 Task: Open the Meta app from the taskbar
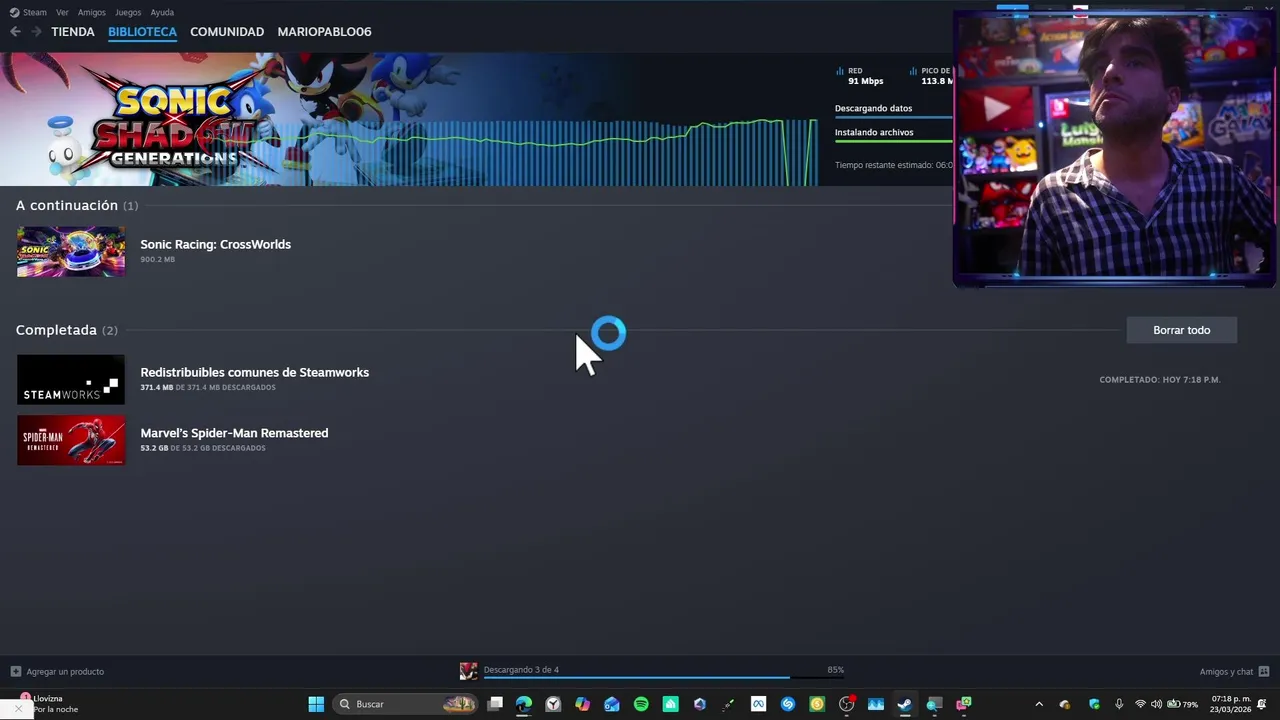coord(758,704)
